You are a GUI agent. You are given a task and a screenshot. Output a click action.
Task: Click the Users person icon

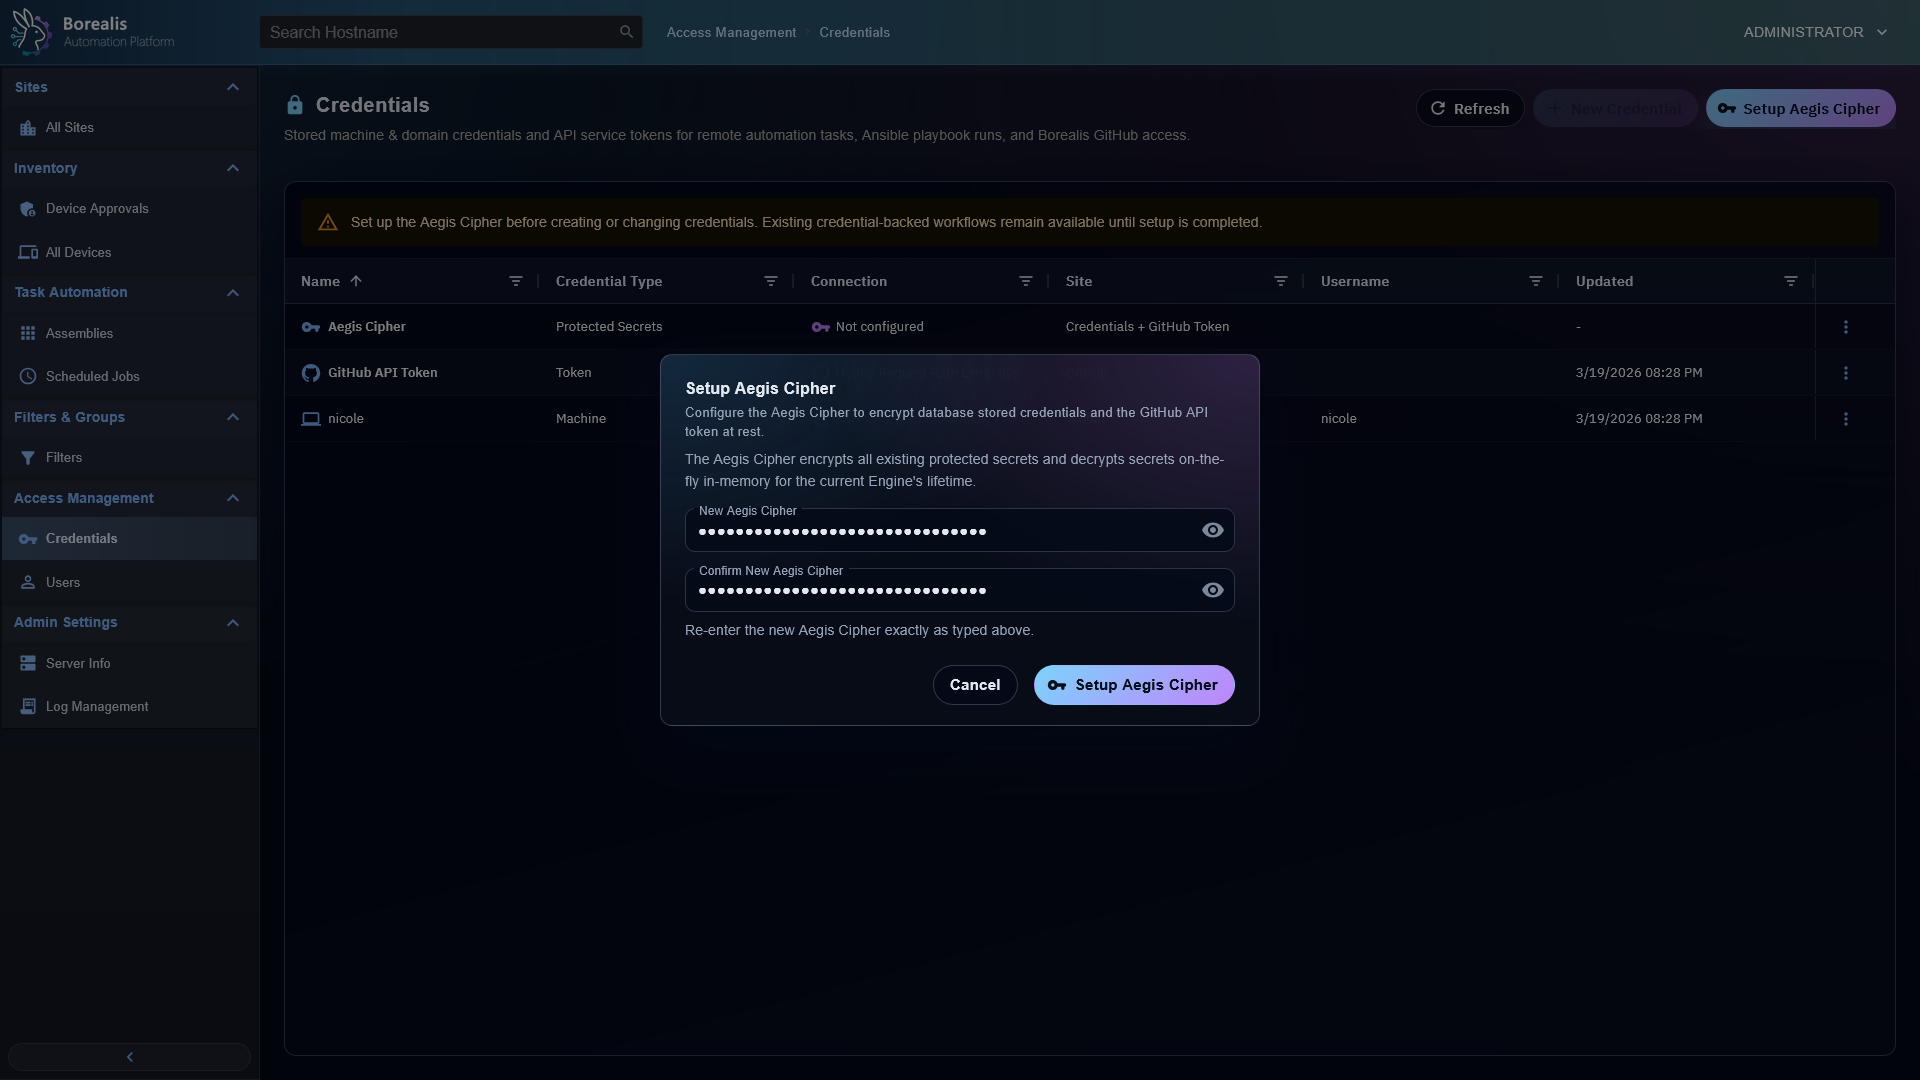(x=28, y=583)
